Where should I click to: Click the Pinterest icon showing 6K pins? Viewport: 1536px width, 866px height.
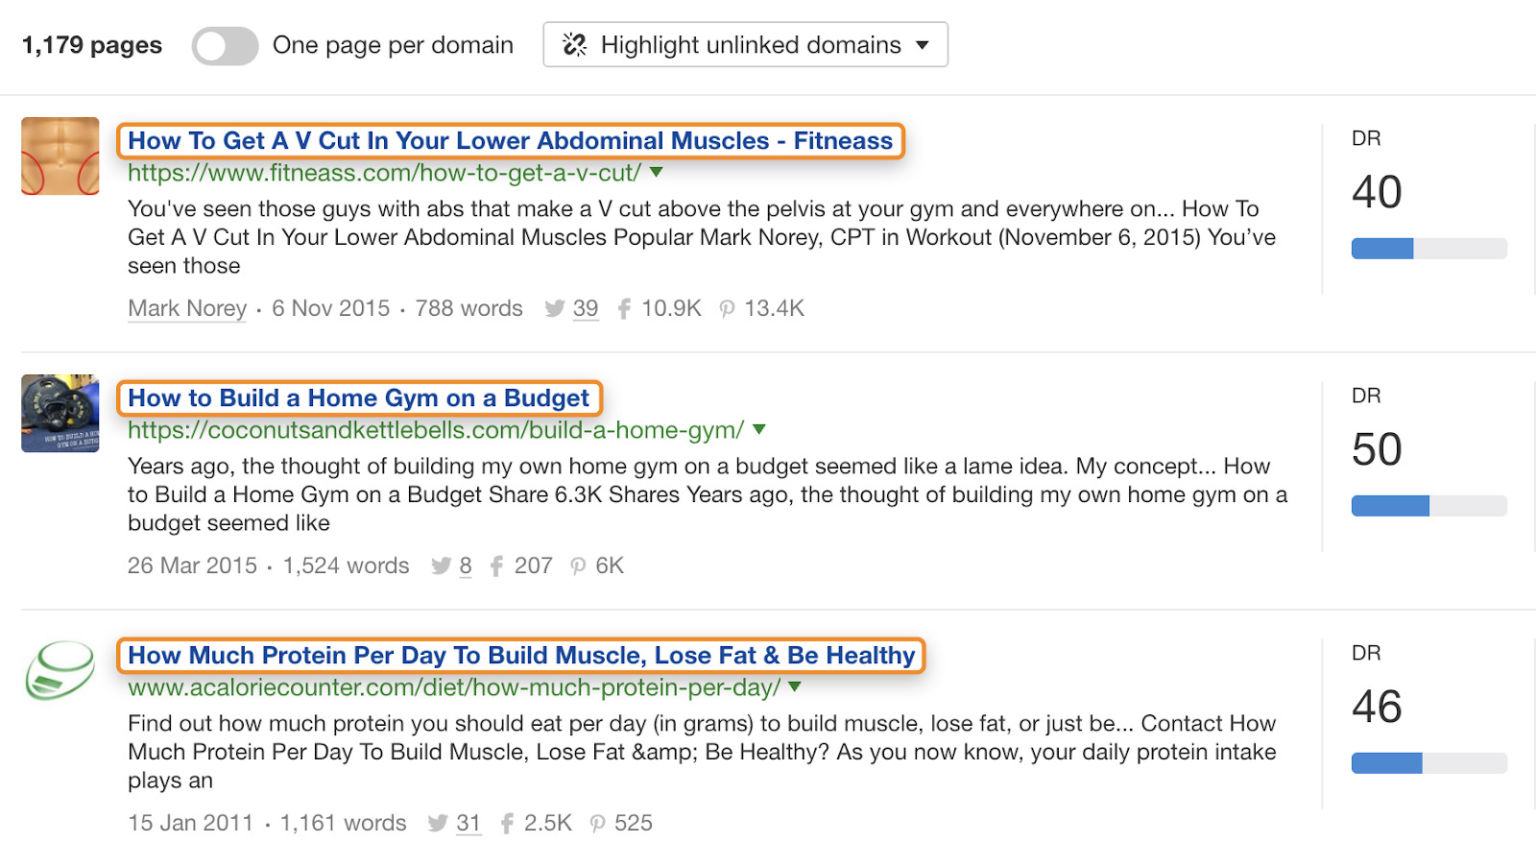(x=579, y=565)
